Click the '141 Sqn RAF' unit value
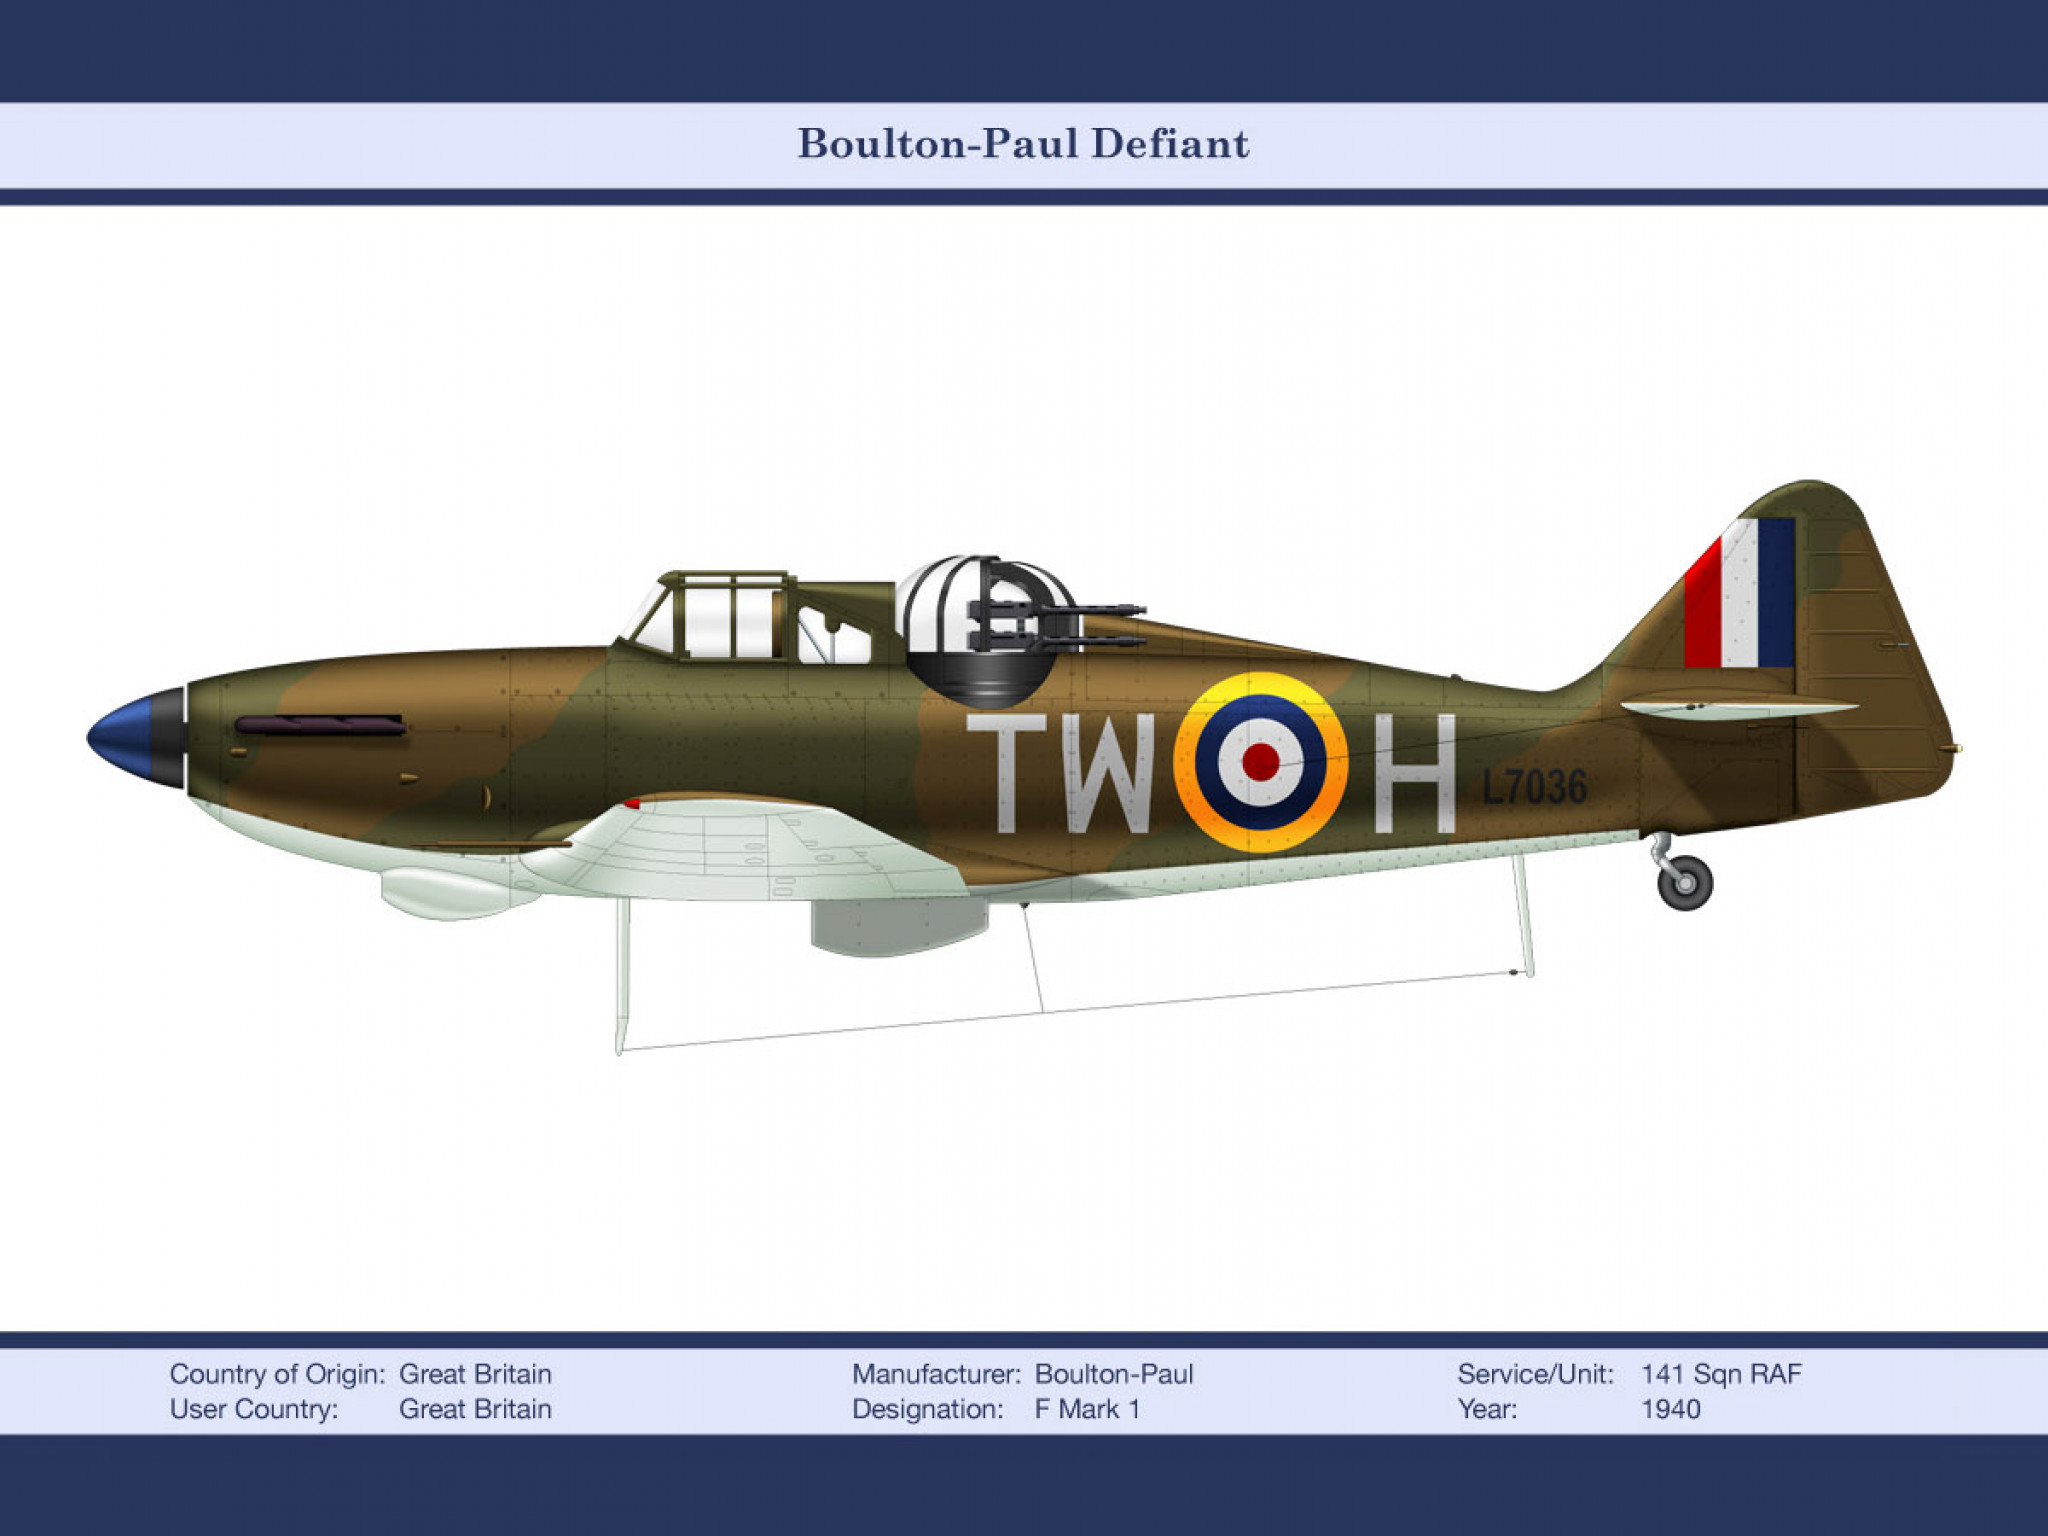Screen dimensions: 2048x1536 click(1721, 1374)
